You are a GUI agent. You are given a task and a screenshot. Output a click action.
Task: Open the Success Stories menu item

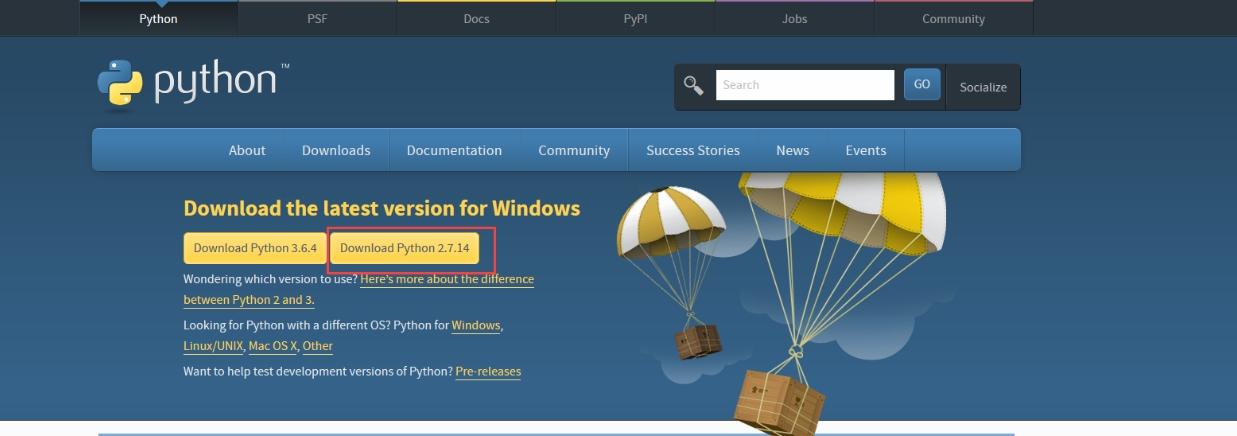click(693, 150)
